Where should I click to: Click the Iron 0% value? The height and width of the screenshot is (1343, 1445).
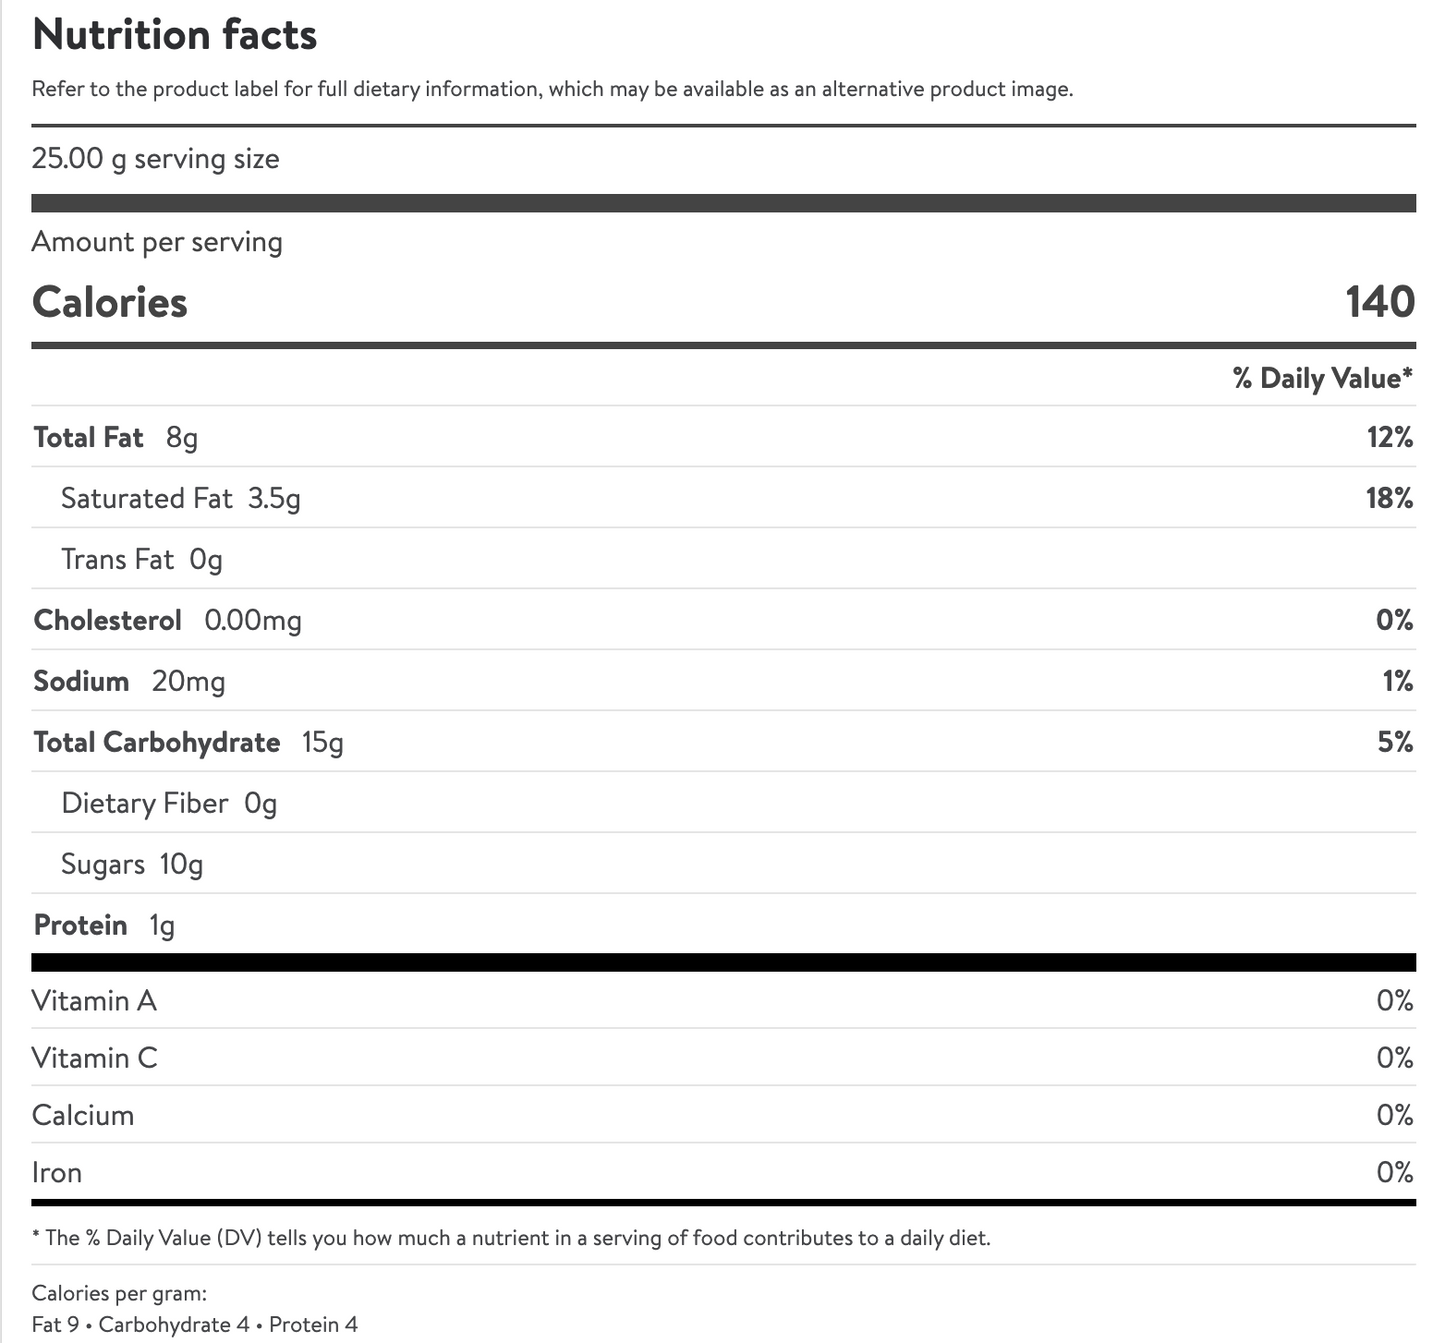[1394, 1173]
